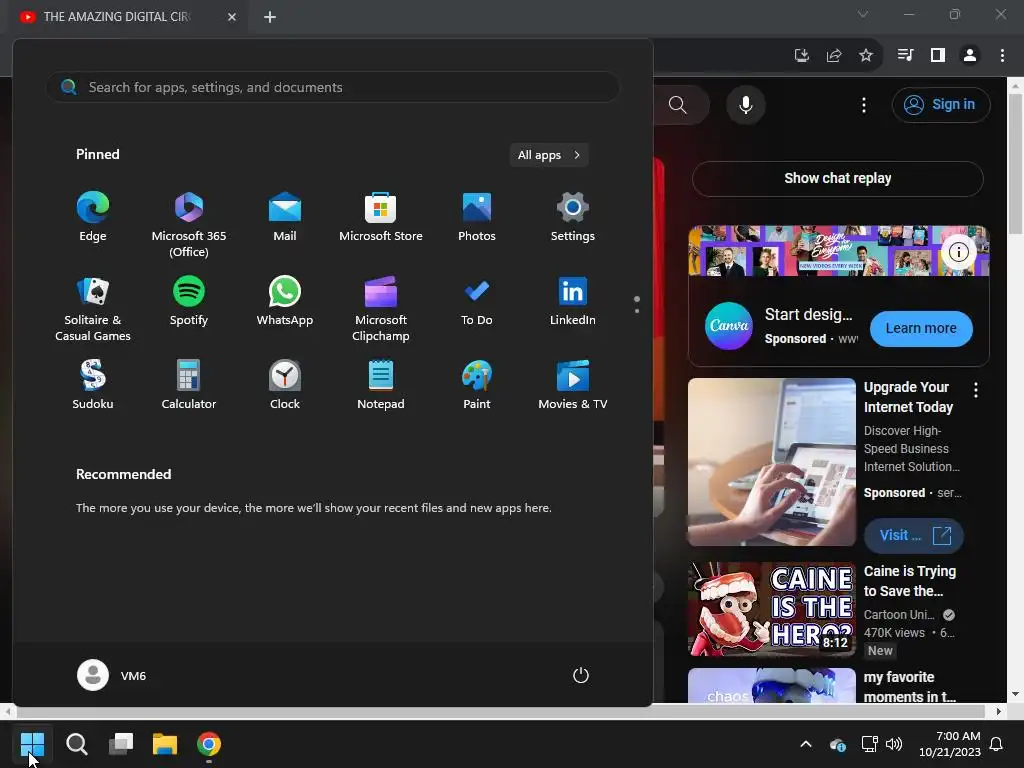Image resolution: width=1024 pixels, height=768 pixels.
Task: Click the Windows Start button on taskbar
Action: 32,744
